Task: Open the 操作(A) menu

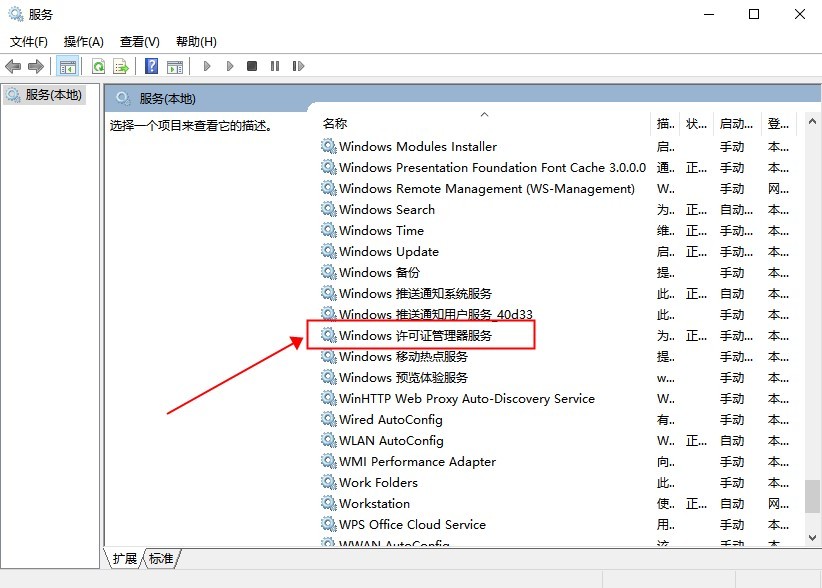Action: pos(83,41)
